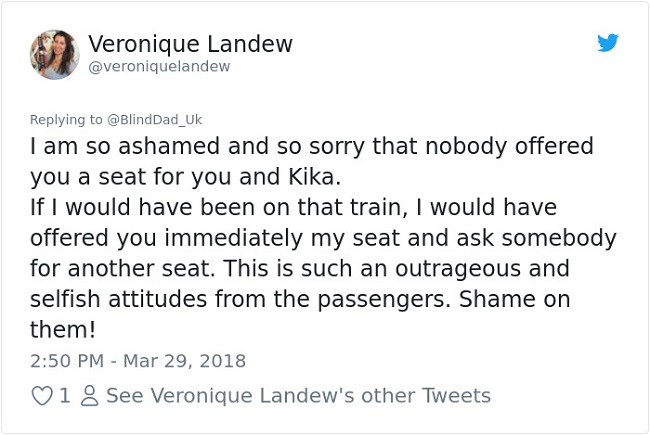Screen dimensions: 650x435
Task: Click the phrase "for another seat"
Action: click(102, 270)
